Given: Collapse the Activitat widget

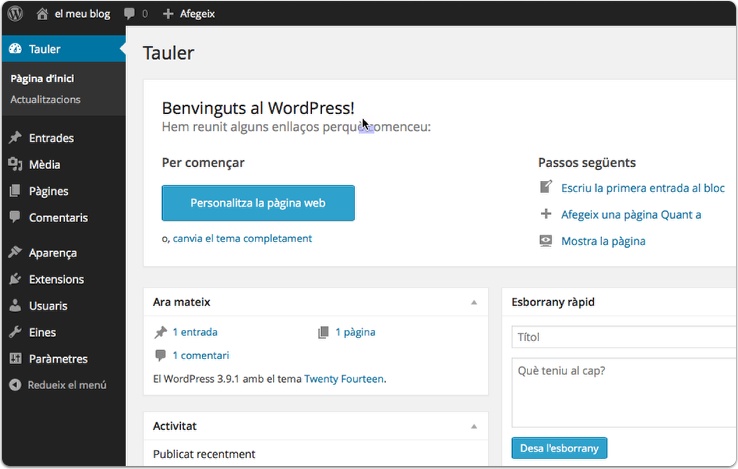Looking at the screenshot, I should [474, 427].
